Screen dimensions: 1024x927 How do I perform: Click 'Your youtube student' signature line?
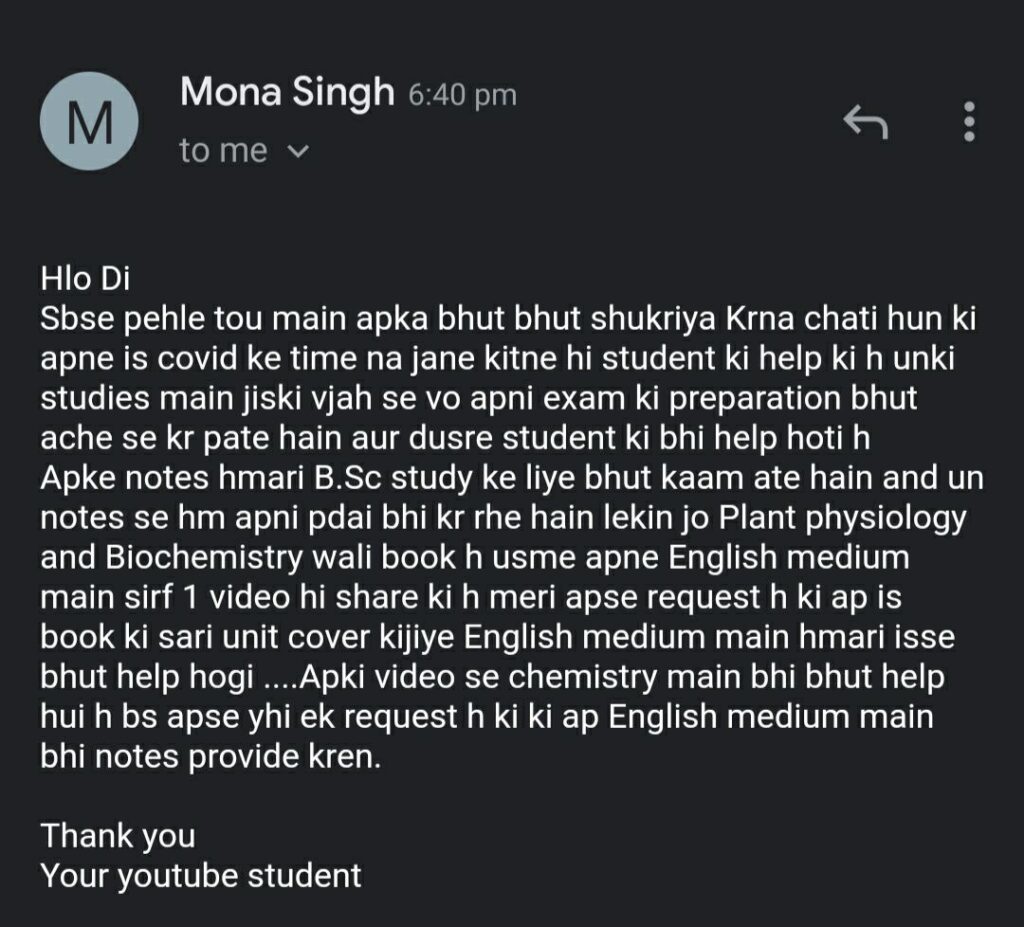tap(201, 875)
